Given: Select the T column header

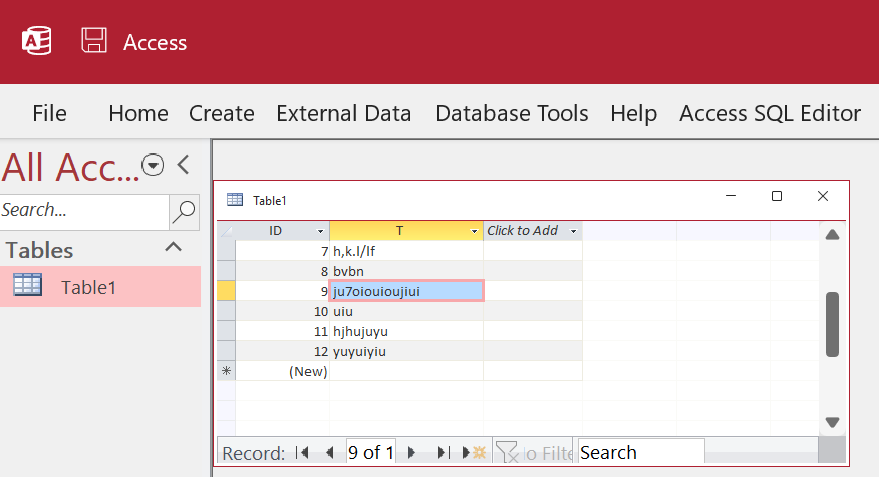Looking at the screenshot, I should (399, 231).
